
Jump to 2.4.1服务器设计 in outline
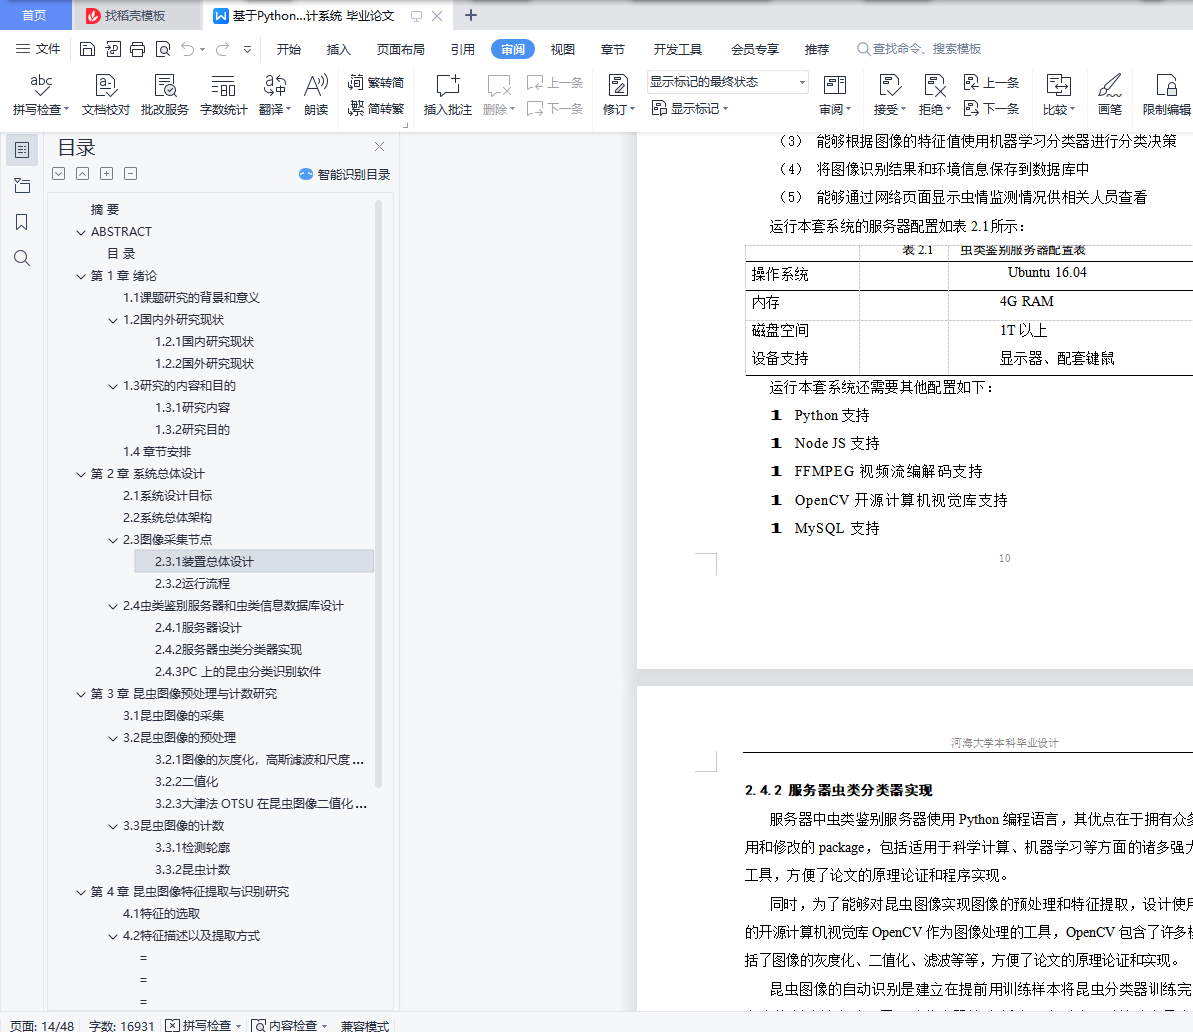tap(198, 628)
